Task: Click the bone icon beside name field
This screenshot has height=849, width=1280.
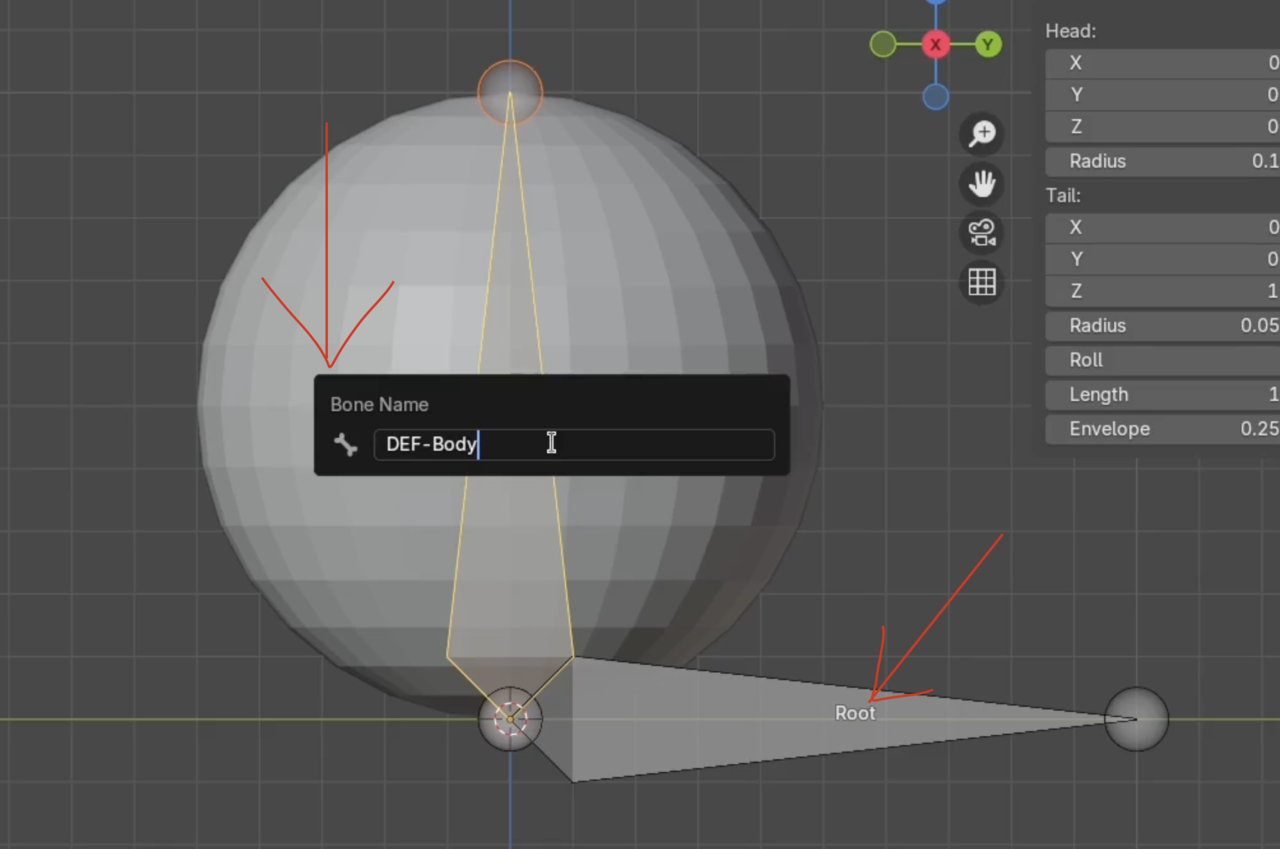Action: point(346,445)
